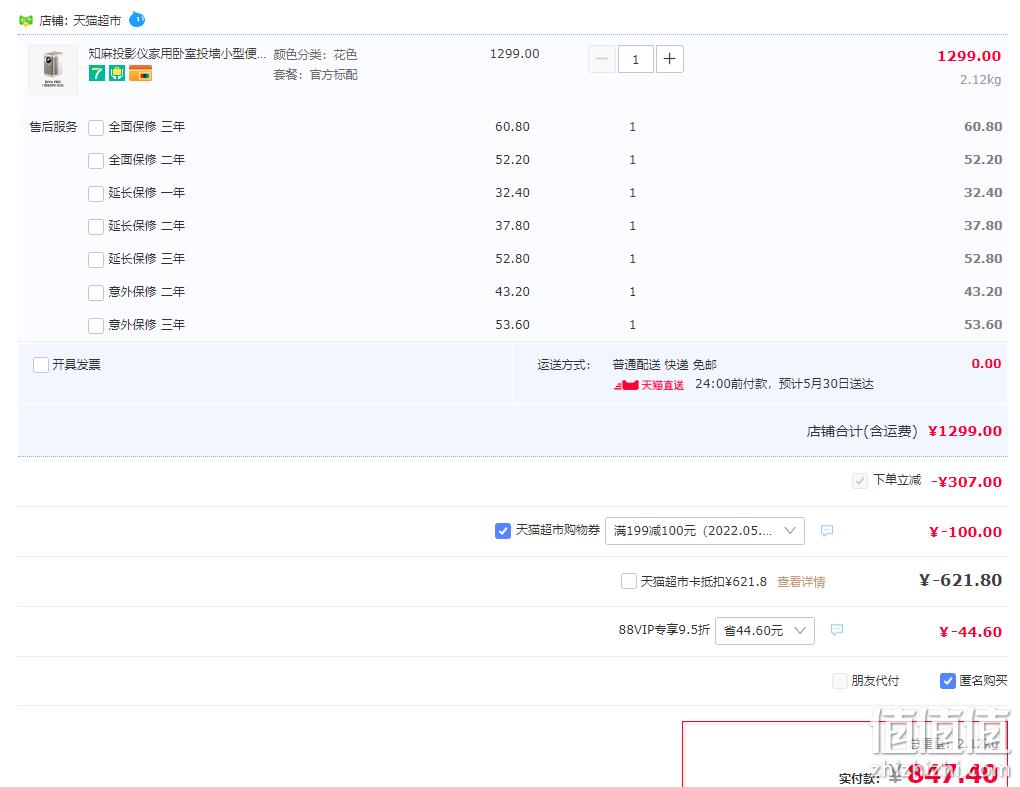The width and height of the screenshot is (1020, 787).
Task: Click the 普通配送 快递 免邮 shipping text
Action: coord(664,365)
